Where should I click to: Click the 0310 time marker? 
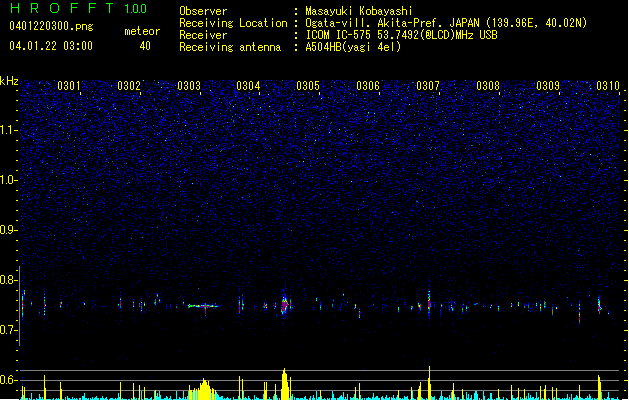point(608,86)
